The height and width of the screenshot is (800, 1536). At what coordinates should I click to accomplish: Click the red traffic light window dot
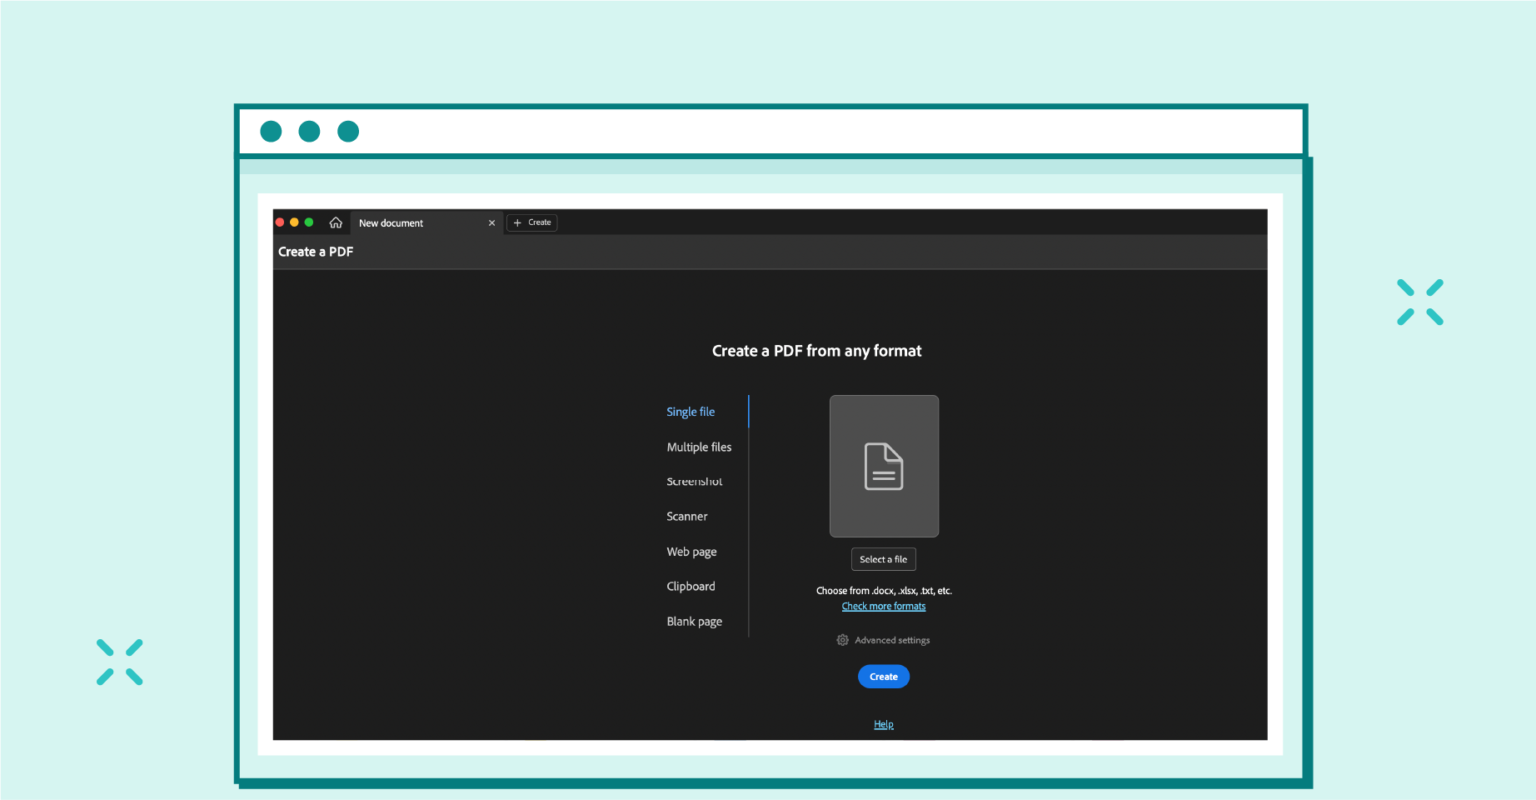[279, 221]
